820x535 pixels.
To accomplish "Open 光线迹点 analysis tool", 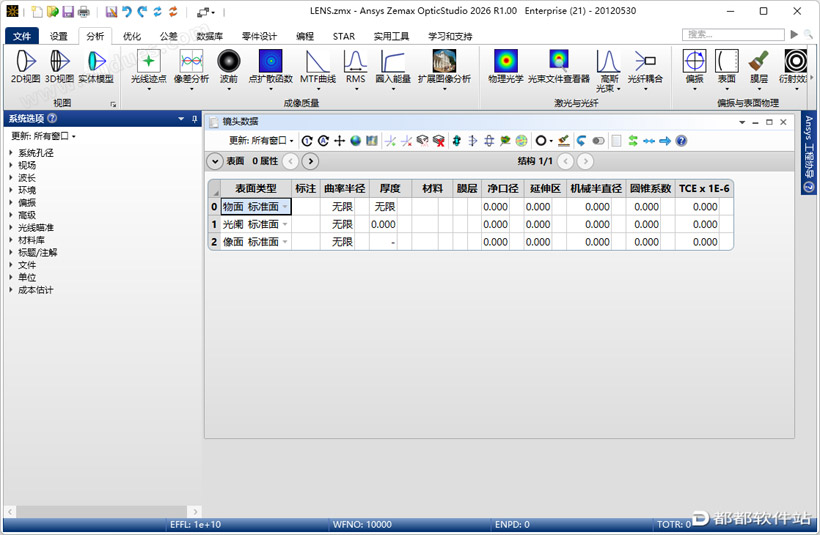I will coord(149,70).
